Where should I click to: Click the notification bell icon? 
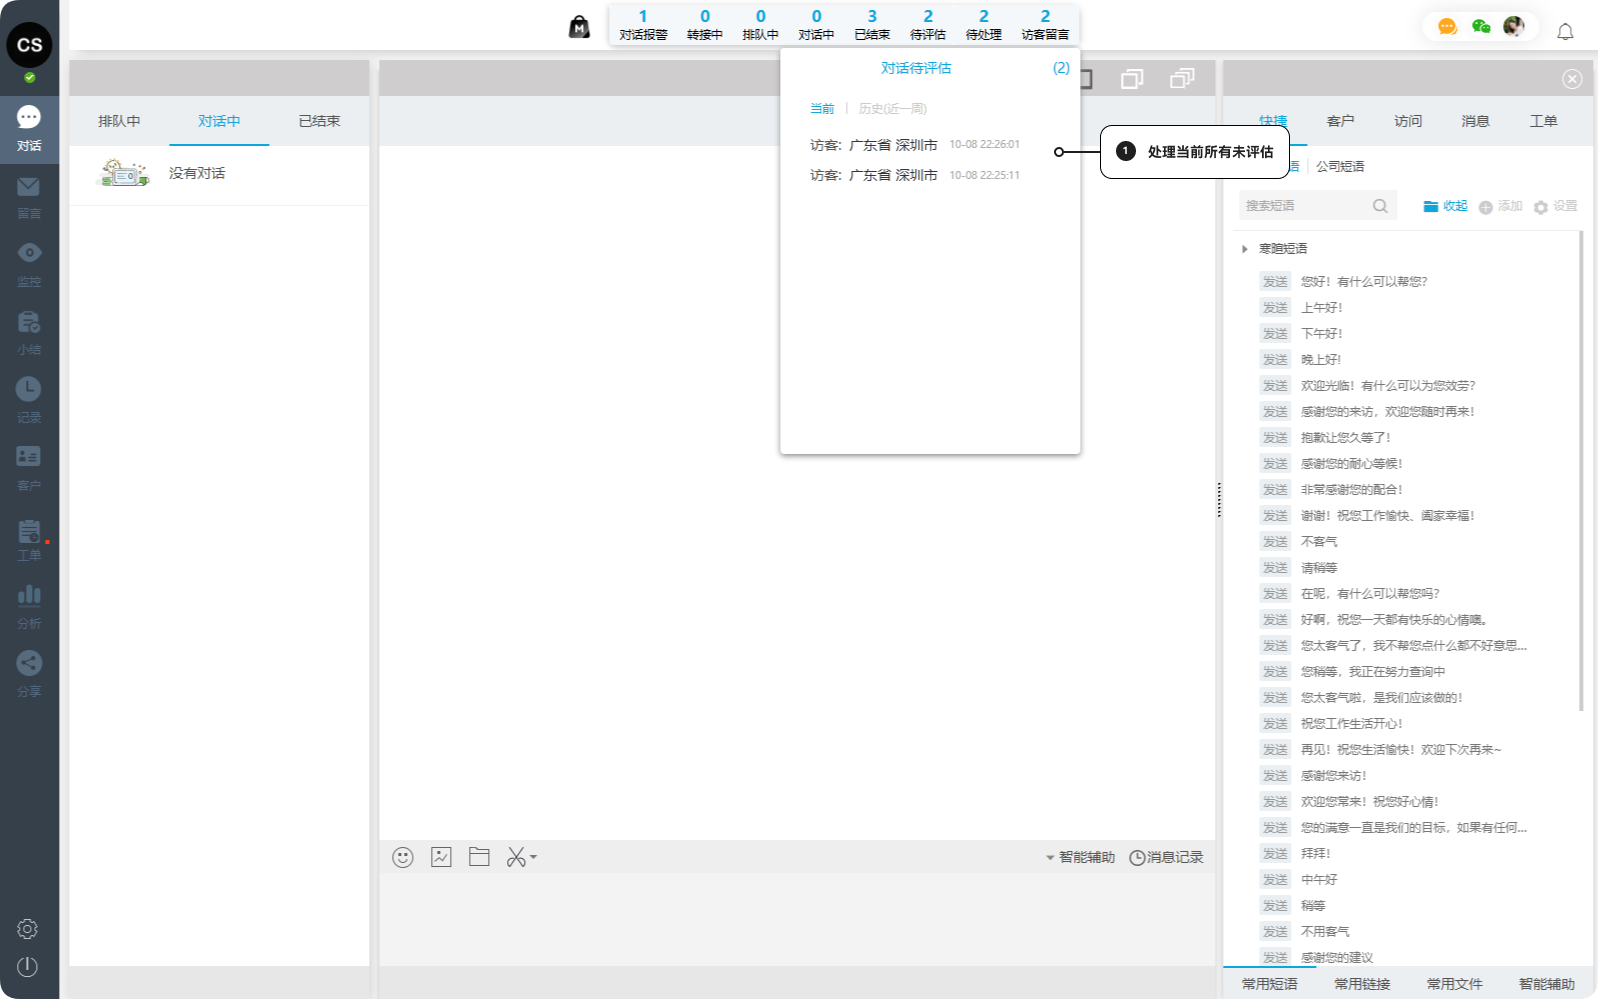coord(1565,32)
